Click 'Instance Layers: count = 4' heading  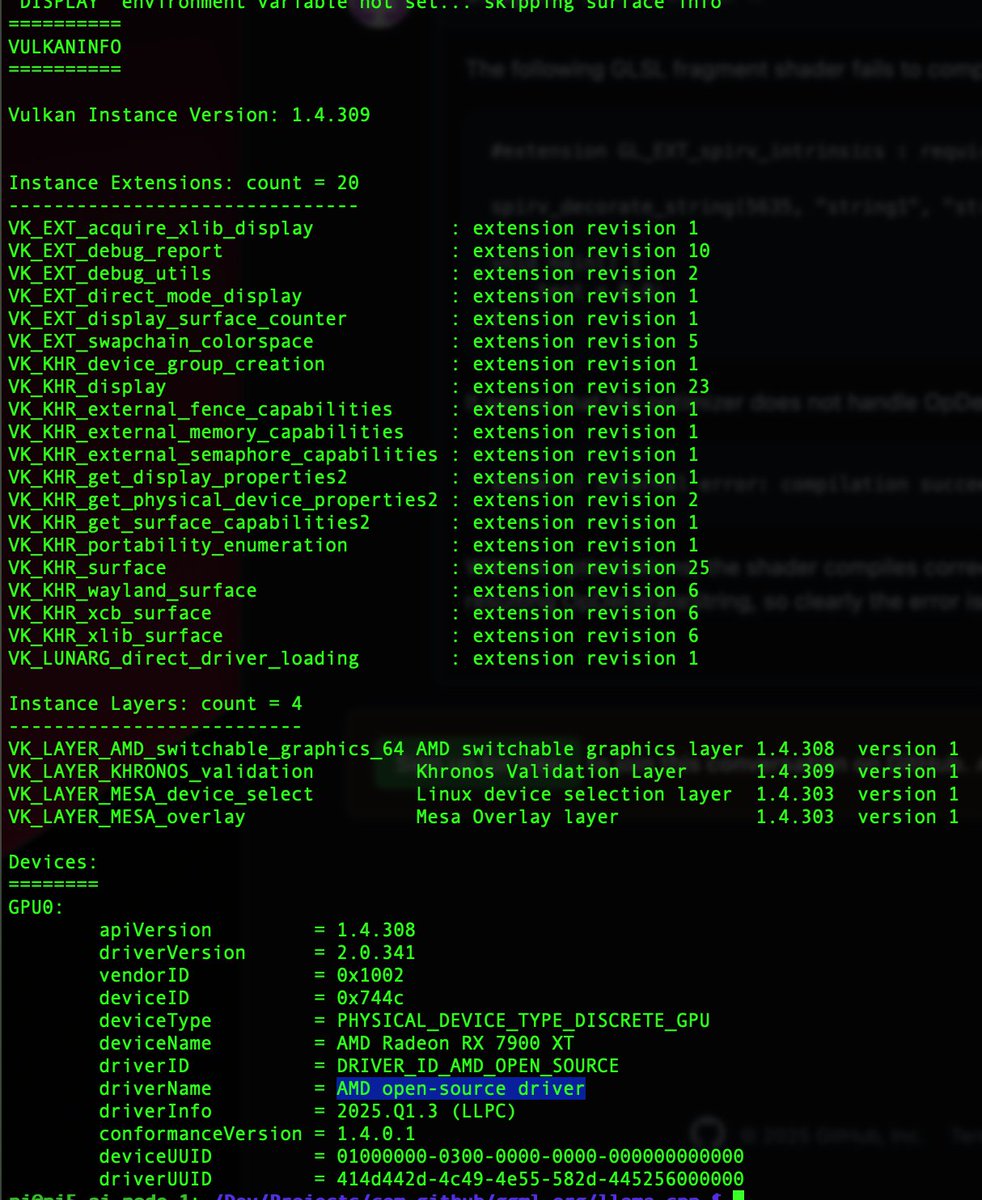[x=155, y=704]
